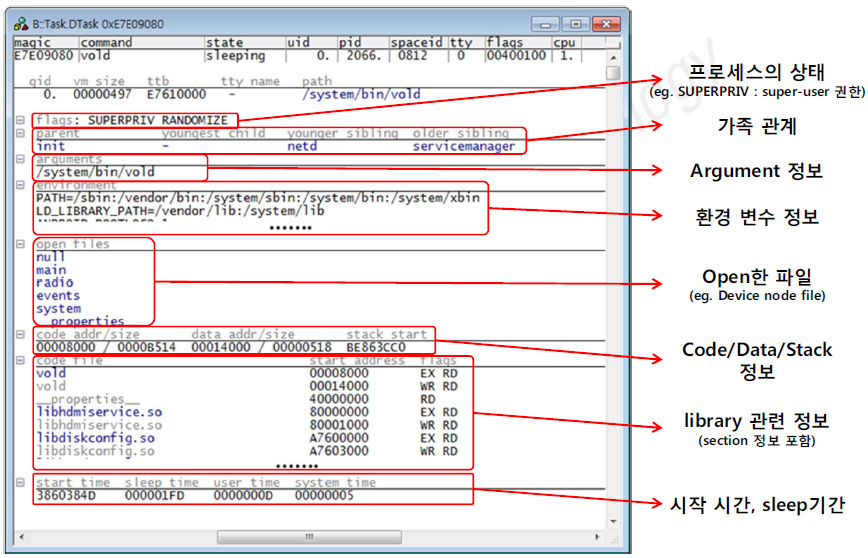Open the younger sibling netd
The width and height of the screenshot is (868, 558).
(x=302, y=146)
